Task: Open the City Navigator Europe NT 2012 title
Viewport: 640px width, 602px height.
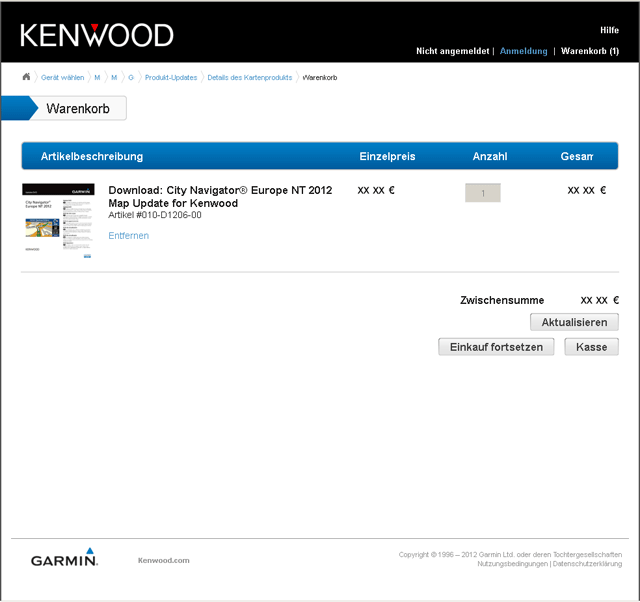Action: pyautogui.click(x=219, y=196)
